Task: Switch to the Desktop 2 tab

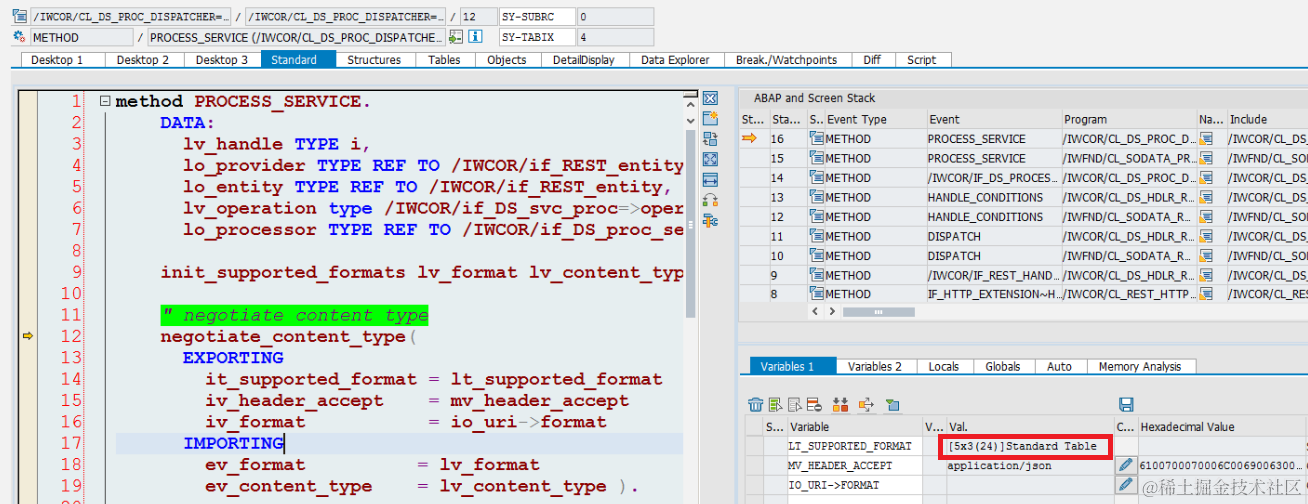Action: (143, 60)
